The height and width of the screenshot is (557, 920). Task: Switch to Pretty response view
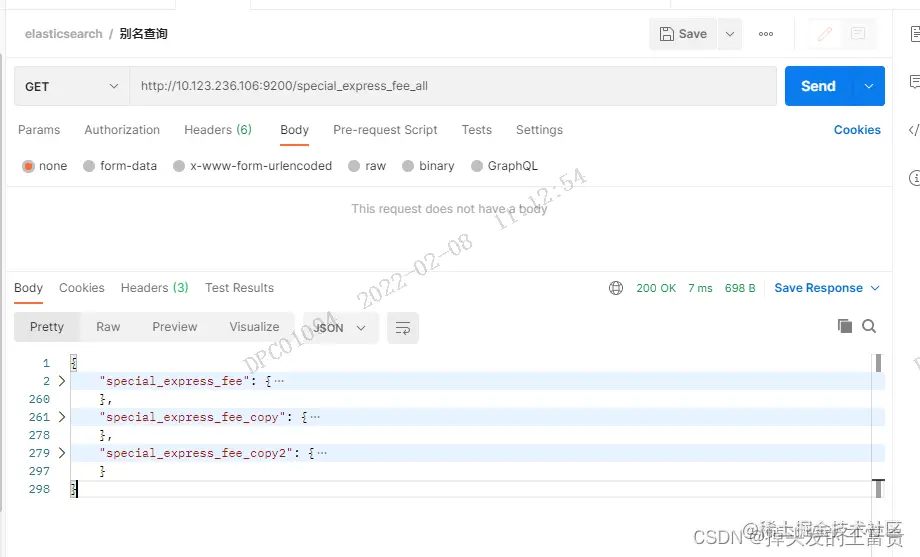coord(47,327)
